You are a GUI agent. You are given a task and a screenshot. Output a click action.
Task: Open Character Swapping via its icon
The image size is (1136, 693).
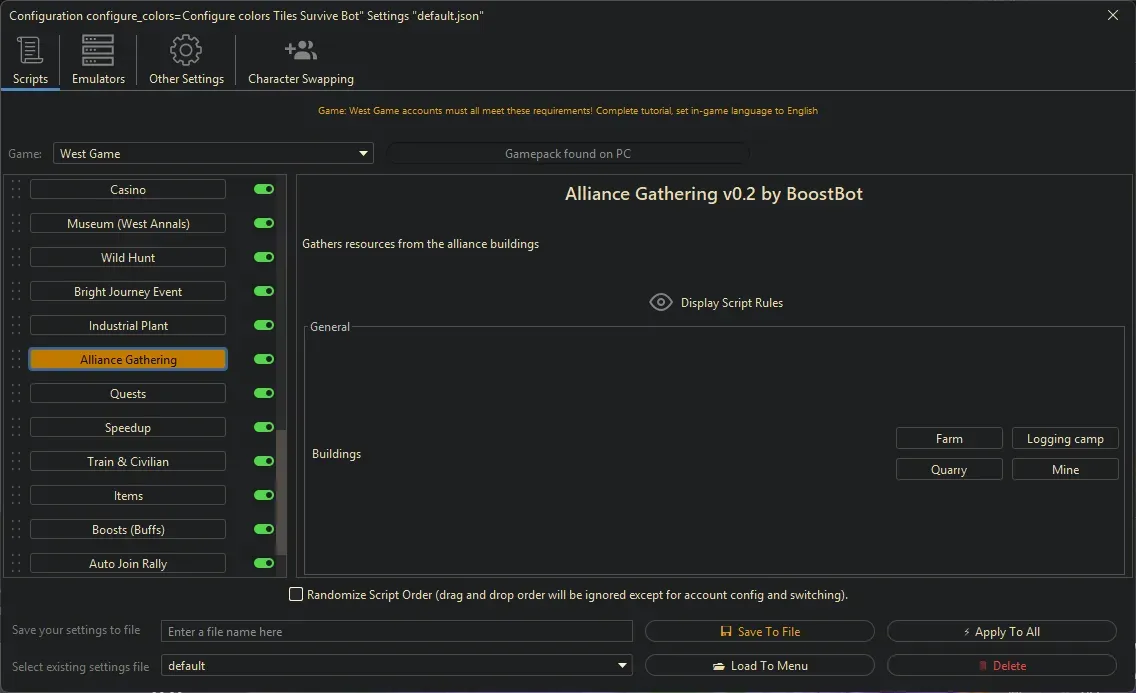[x=300, y=49]
